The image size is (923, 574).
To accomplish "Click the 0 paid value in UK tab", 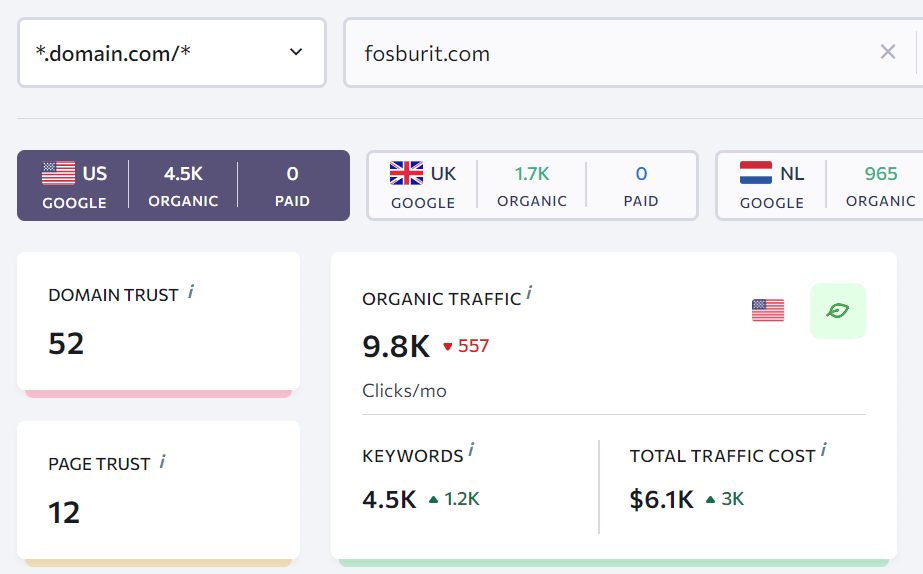I will tap(641, 174).
